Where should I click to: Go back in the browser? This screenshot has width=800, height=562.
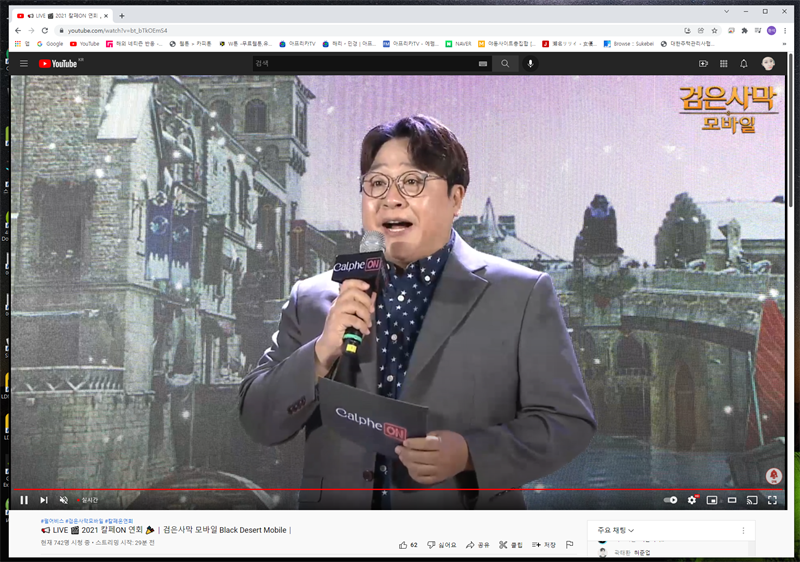[x=18, y=31]
